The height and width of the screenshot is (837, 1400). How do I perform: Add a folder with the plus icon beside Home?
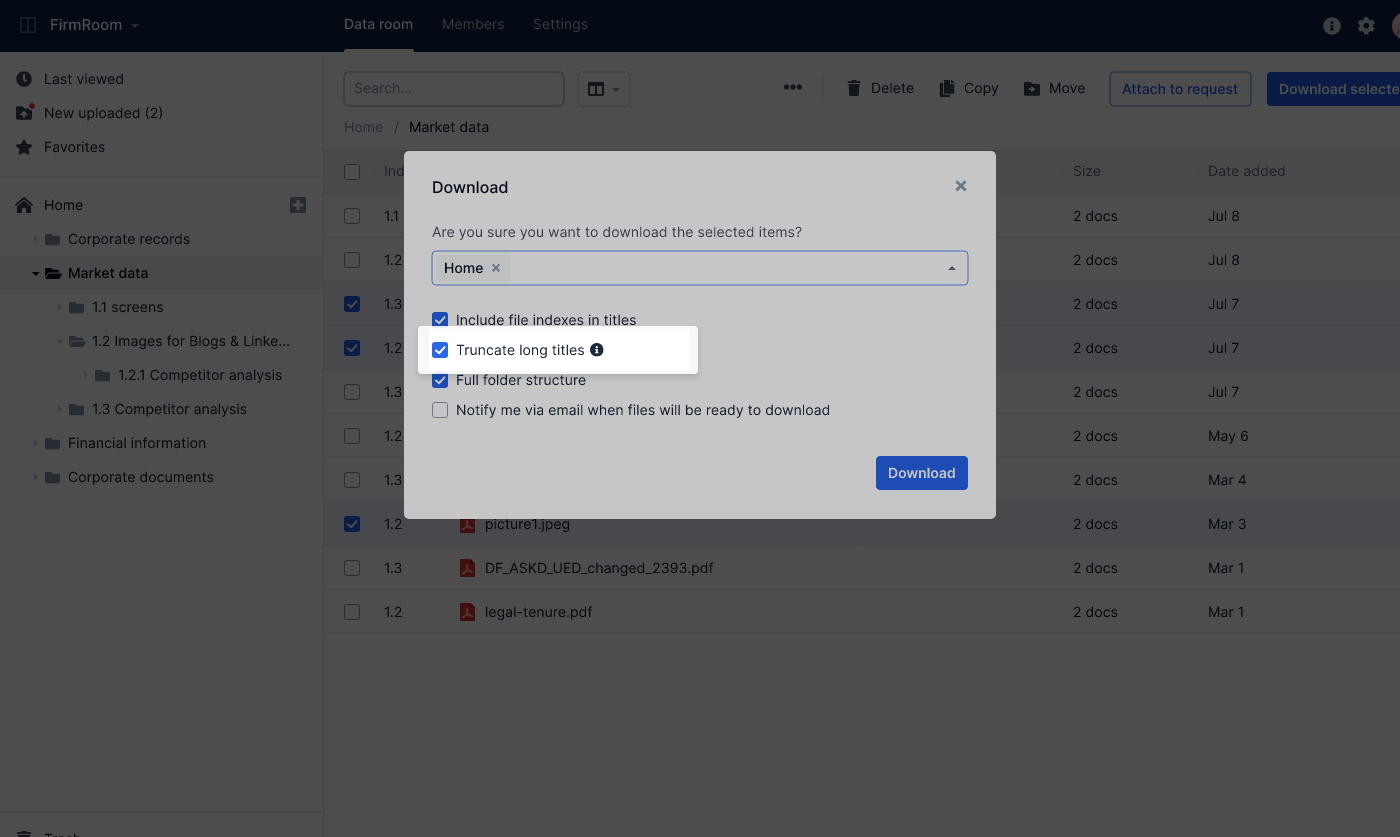click(298, 205)
